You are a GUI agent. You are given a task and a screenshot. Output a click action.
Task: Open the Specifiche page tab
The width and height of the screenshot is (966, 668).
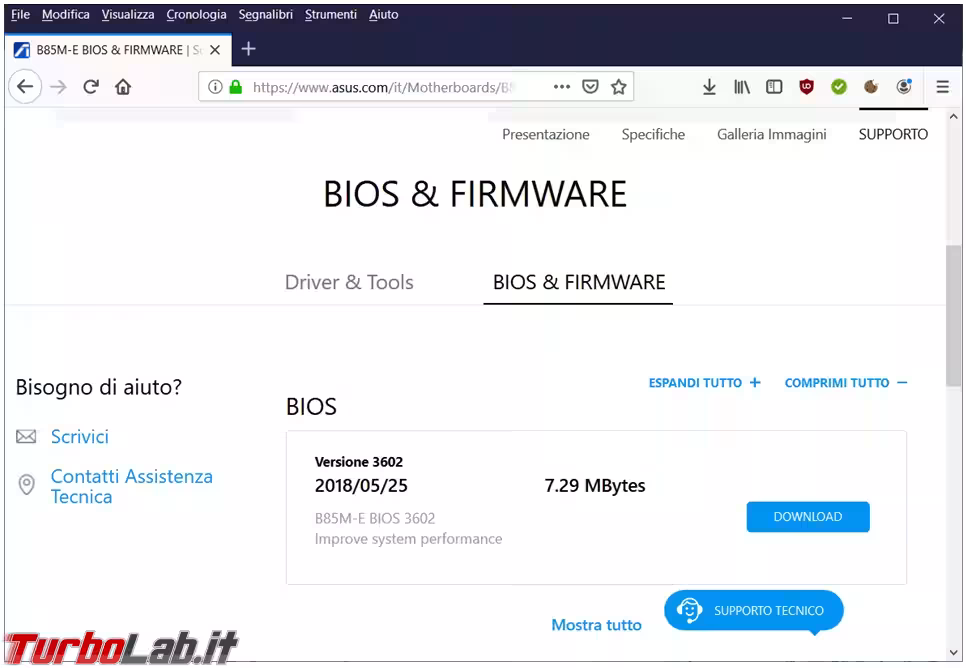point(653,134)
